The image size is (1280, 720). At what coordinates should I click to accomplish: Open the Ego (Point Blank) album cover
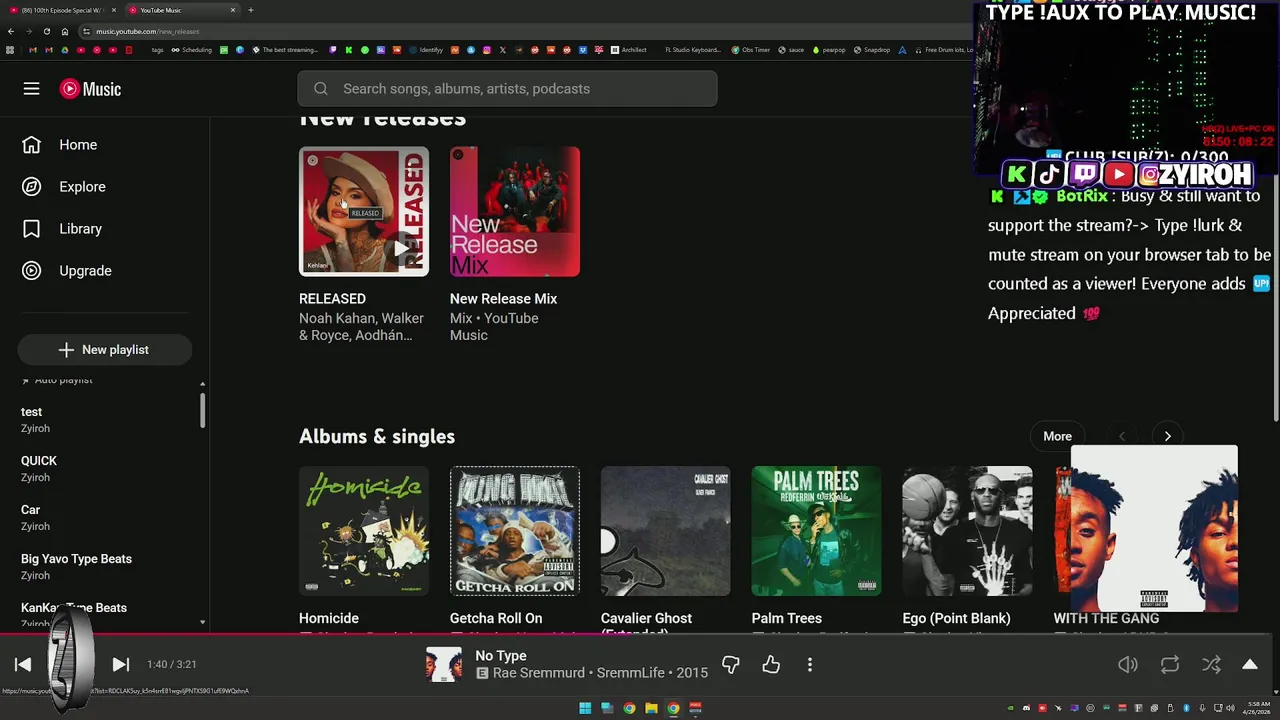pyautogui.click(x=968, y=531)
